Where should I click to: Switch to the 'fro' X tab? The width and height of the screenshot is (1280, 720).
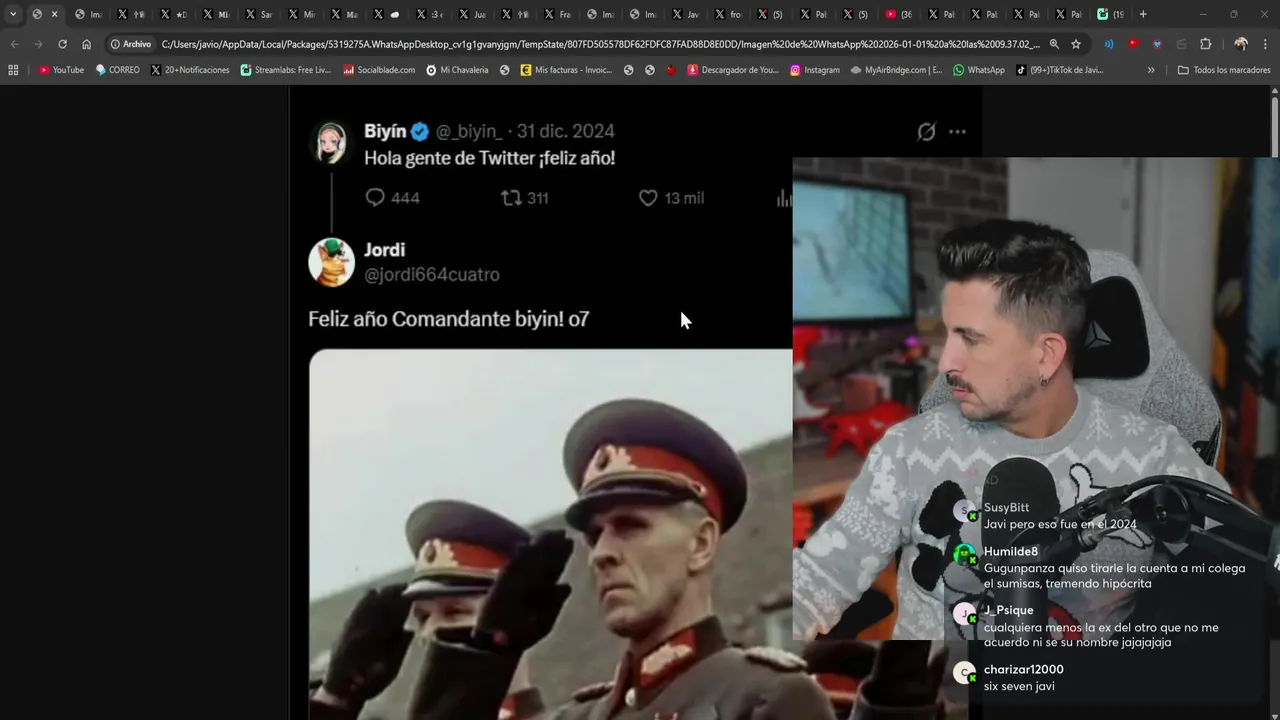coord(729,14)
